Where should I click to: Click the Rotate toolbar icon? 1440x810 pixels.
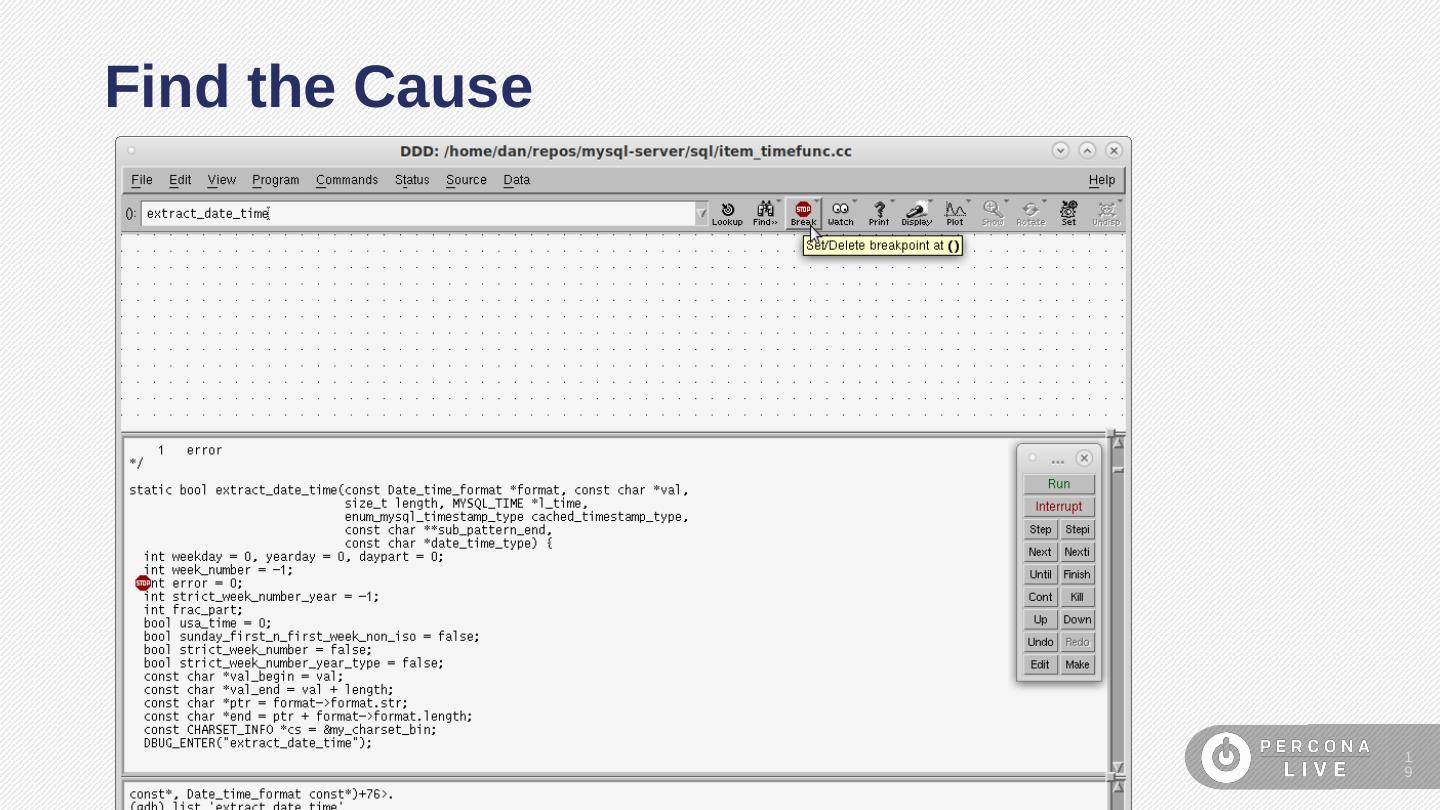point(1031,213)
